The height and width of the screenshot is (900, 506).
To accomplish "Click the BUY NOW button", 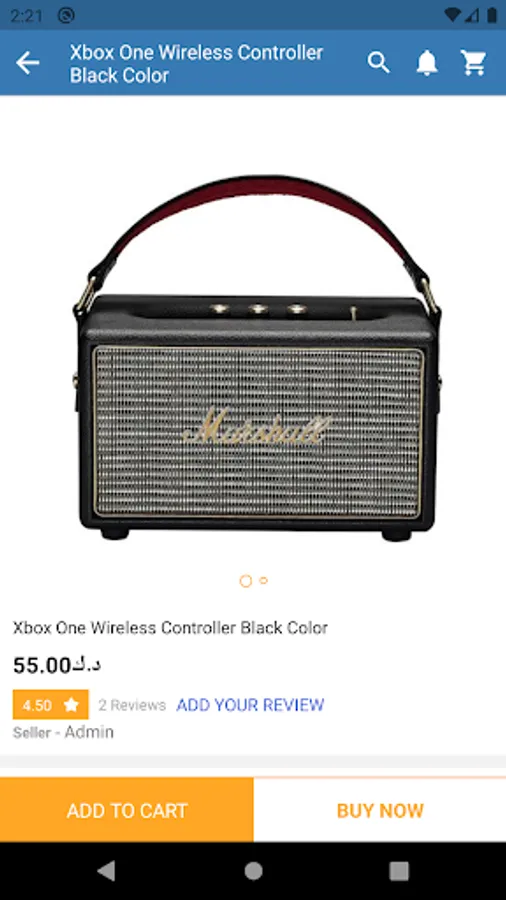I will (380, 810).
